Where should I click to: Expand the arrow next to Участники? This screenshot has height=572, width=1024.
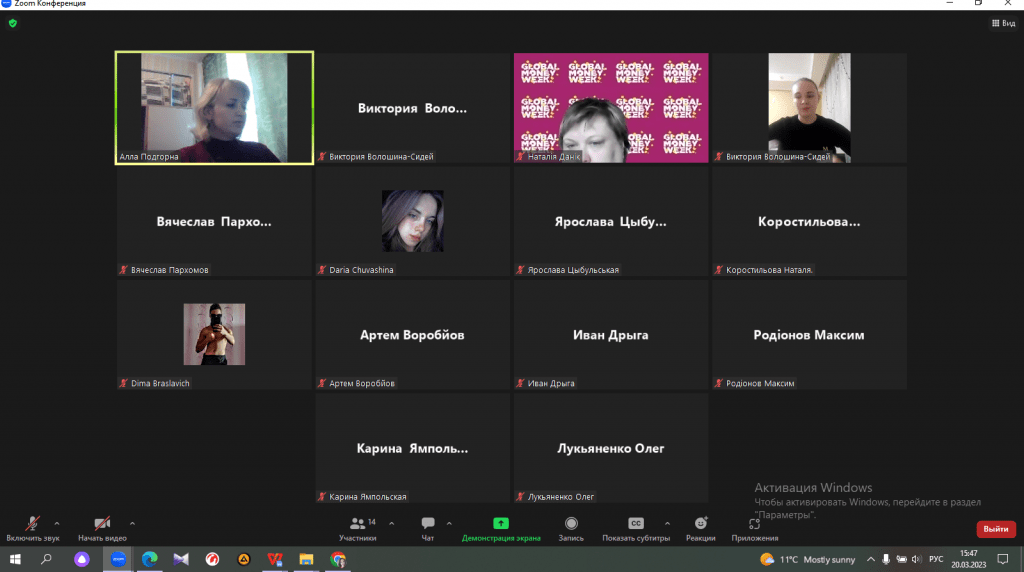point(391,522)
